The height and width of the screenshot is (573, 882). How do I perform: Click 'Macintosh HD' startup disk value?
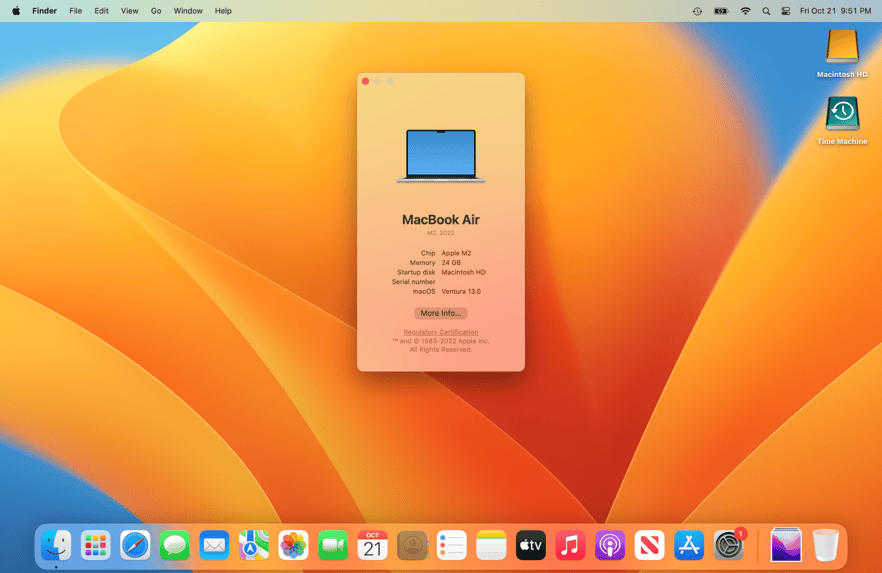463,272
